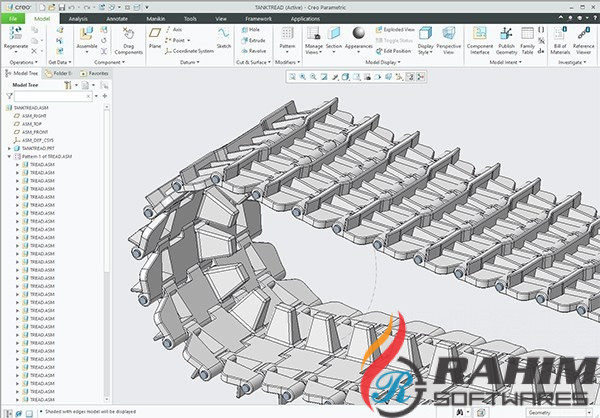
Task: Toggle datum display filters icon
Action: (x=399, y=77)
